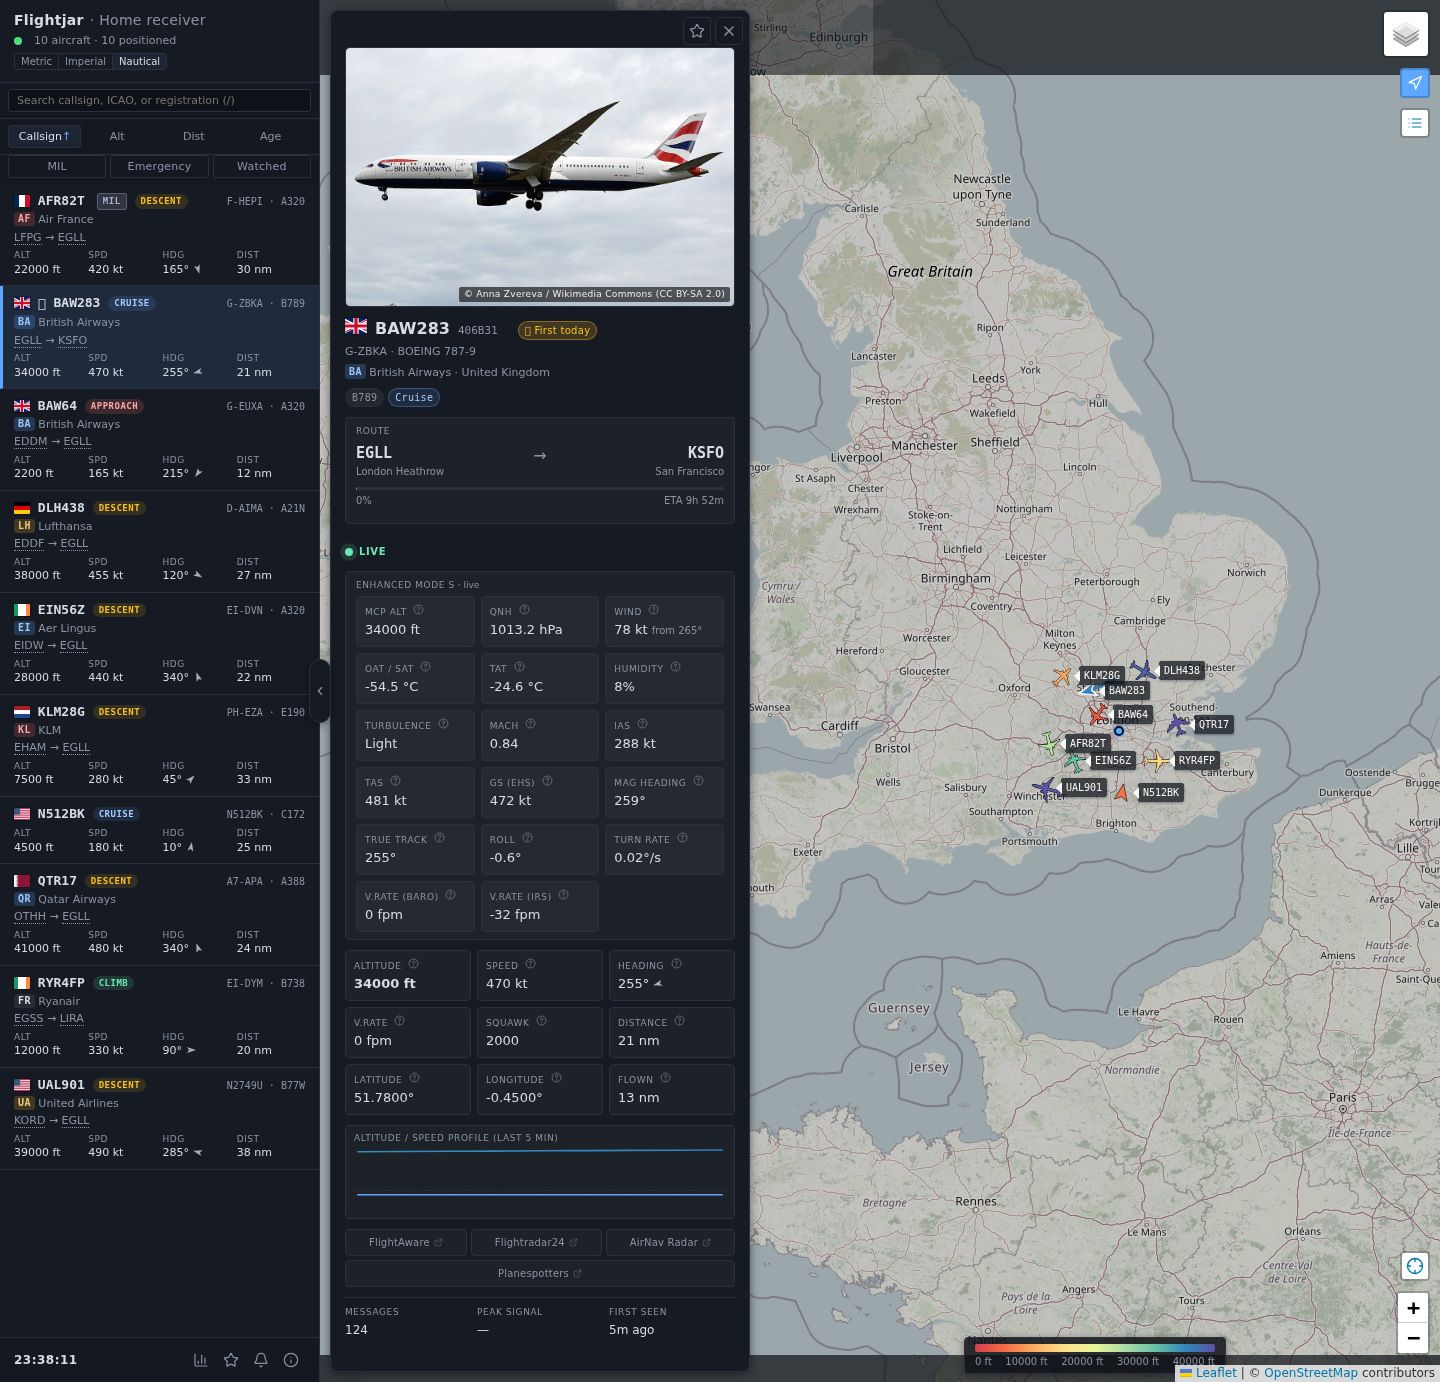1440x1382 pixels.
Task: Open the map layers control
Action: coord(1406,34)
